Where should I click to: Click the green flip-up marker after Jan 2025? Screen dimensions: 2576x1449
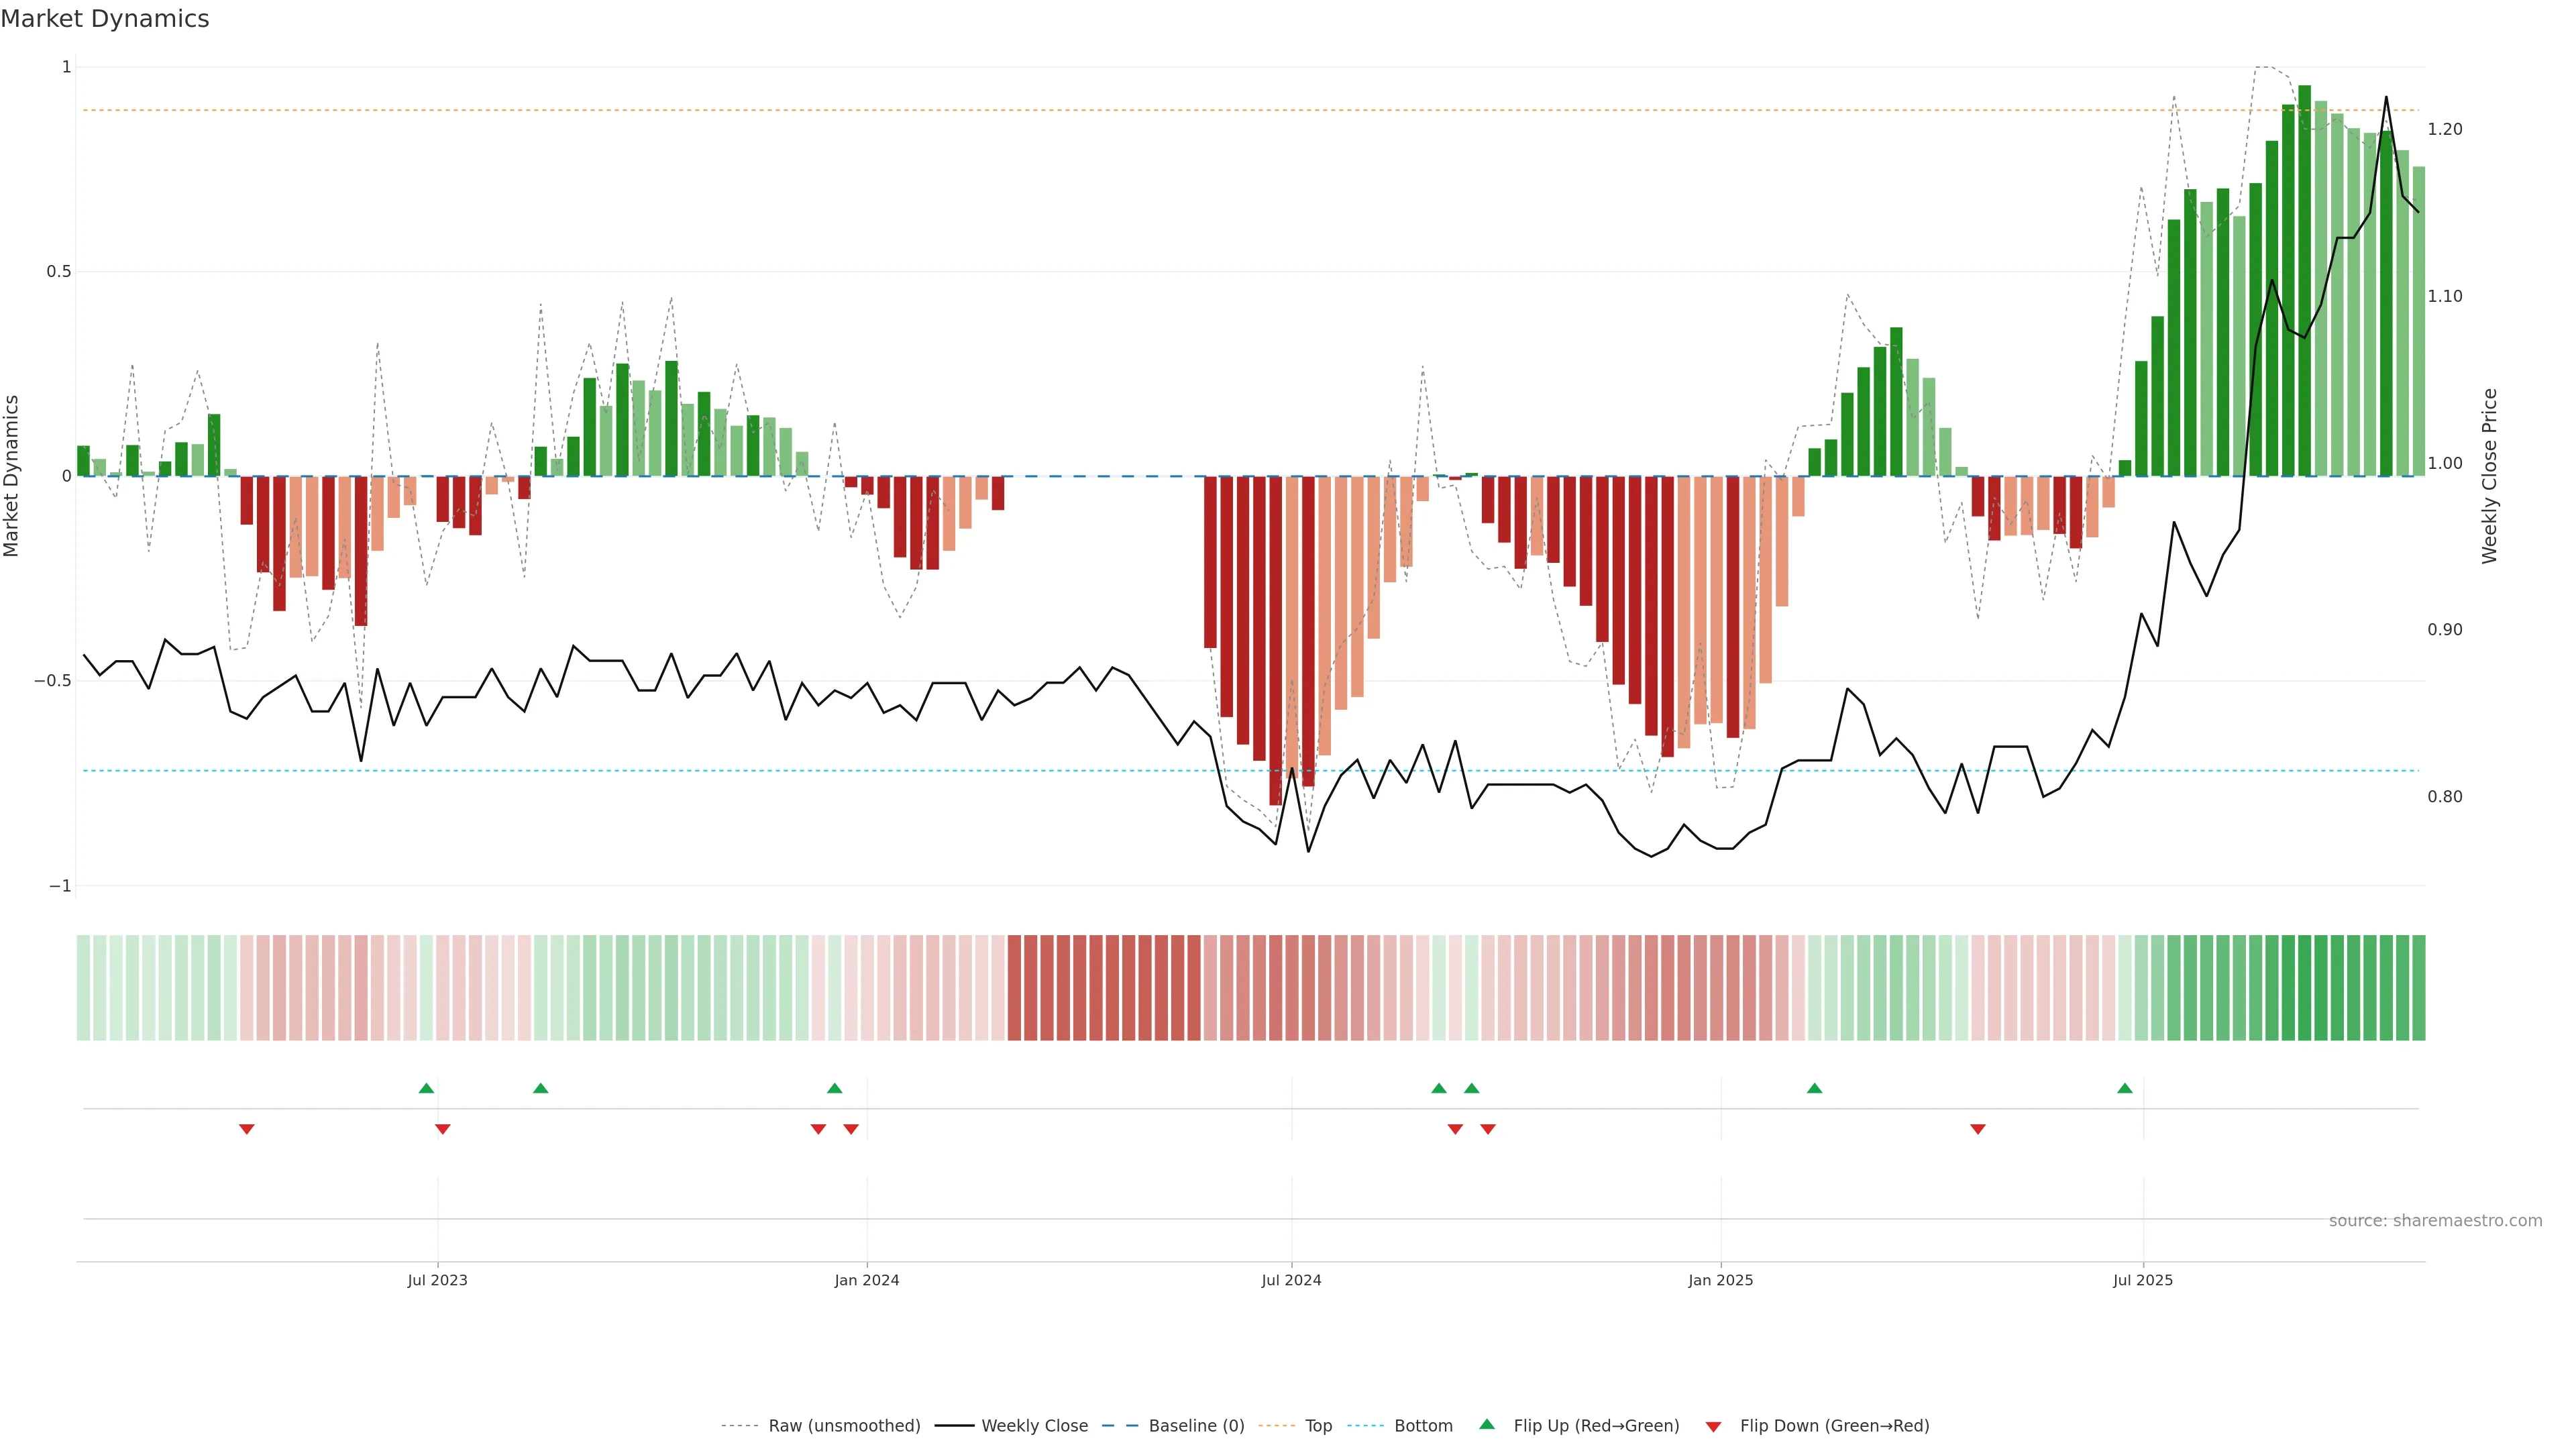(x=1814, y=1088)
